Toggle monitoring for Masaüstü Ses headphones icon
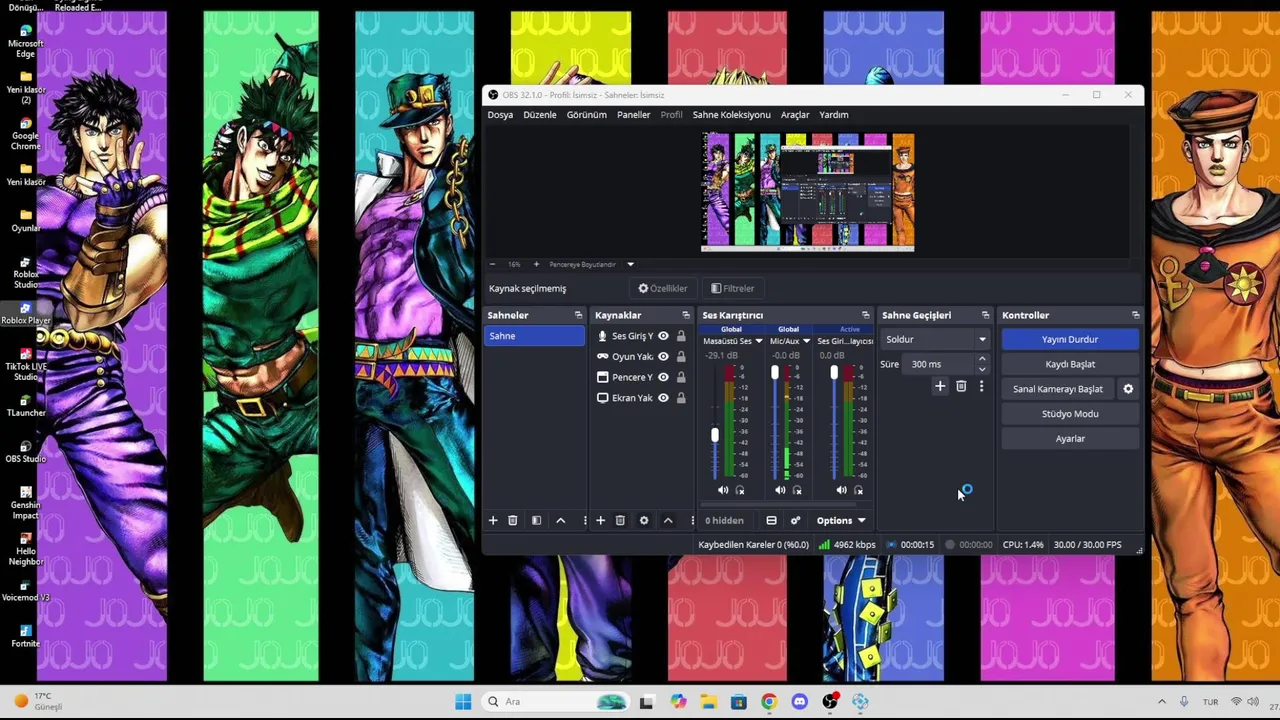1280x720 pixels. (740, 490)
